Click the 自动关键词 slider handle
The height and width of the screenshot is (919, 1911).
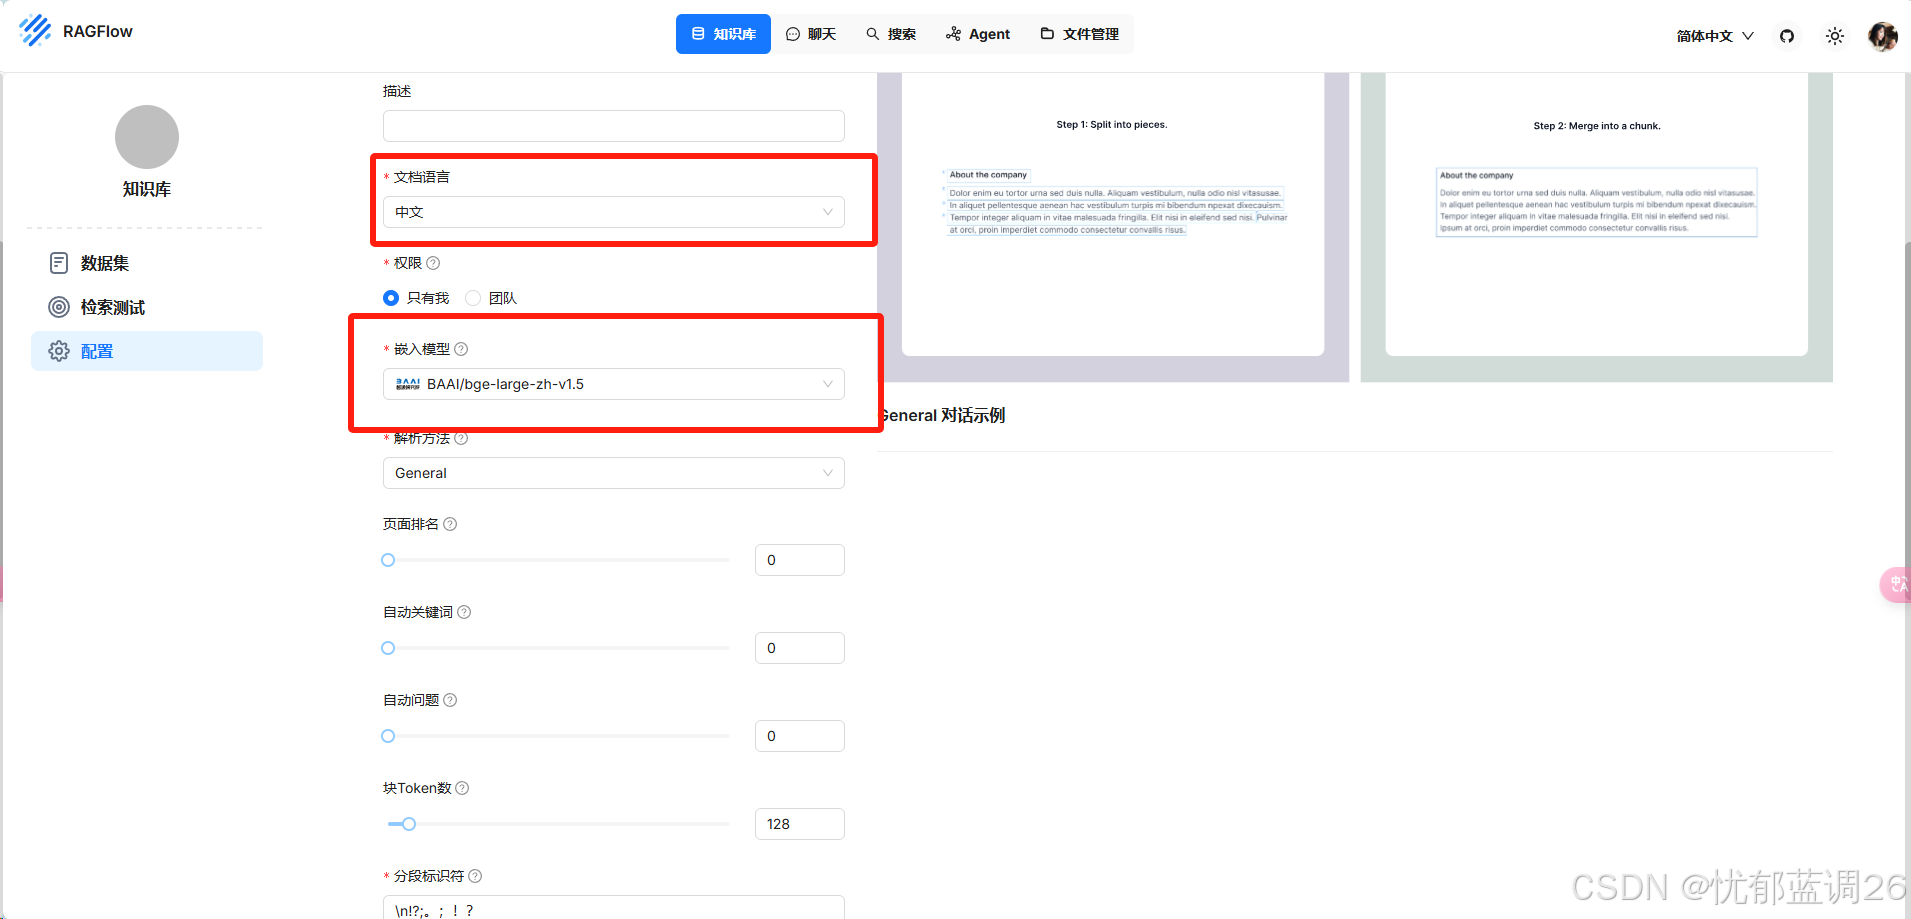tap(388, 648)
